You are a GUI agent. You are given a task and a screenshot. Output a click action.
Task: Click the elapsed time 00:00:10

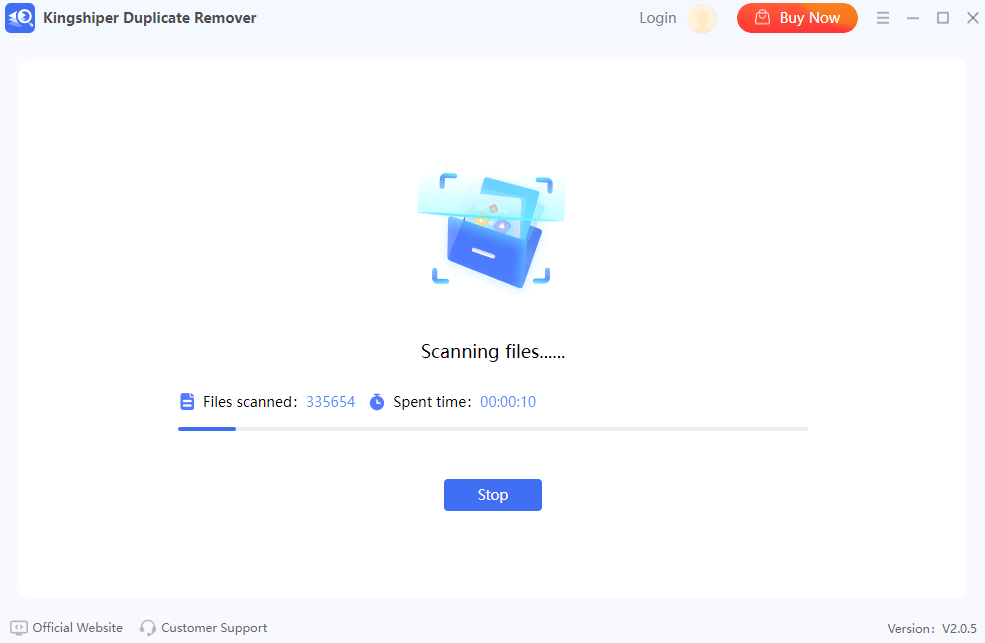click(508, 402)
